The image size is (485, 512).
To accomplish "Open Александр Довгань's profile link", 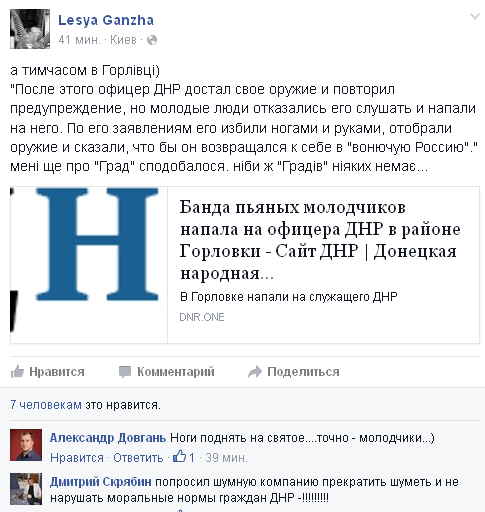I will coord(108,438).
